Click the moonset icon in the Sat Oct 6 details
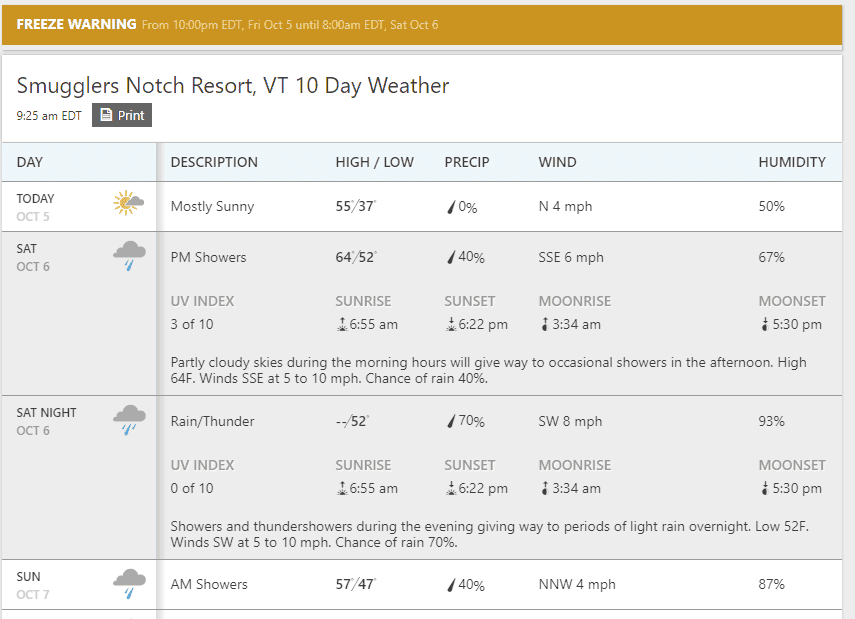The image size is (855, 619). pos(764,324)
